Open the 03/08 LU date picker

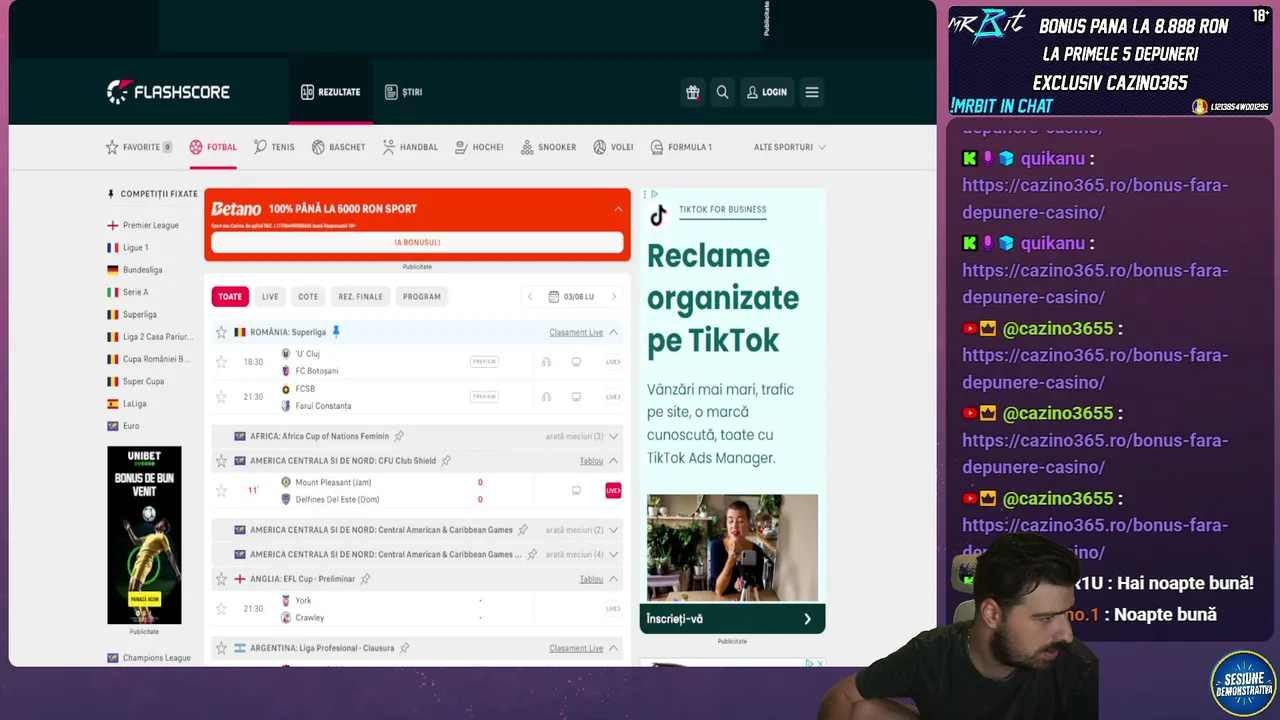pyautogui.click(x=571, y=297)
